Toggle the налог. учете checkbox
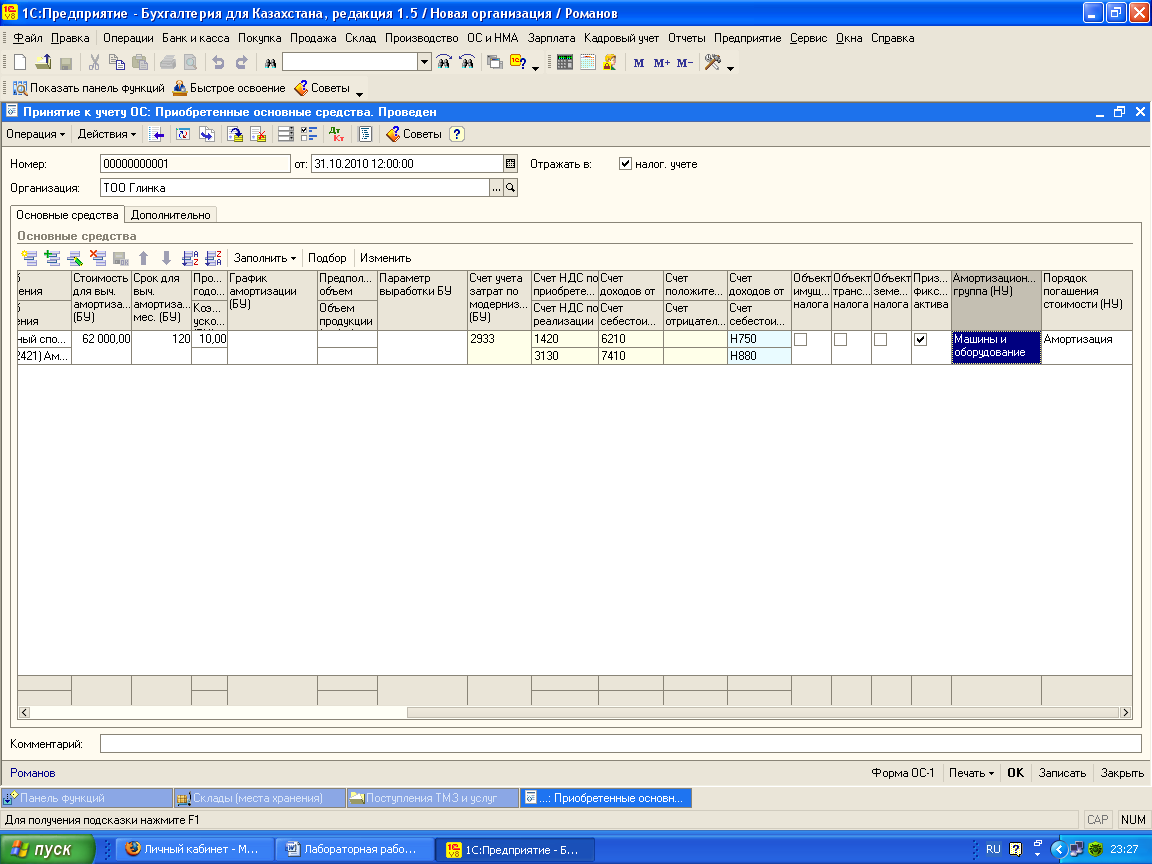Viewport: 1152px width, 864px height. click(x=625, y=164)
